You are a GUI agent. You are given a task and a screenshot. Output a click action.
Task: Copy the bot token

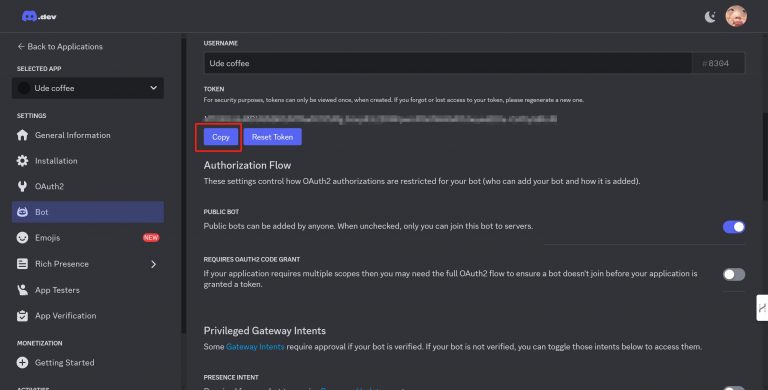pos(220,137)
